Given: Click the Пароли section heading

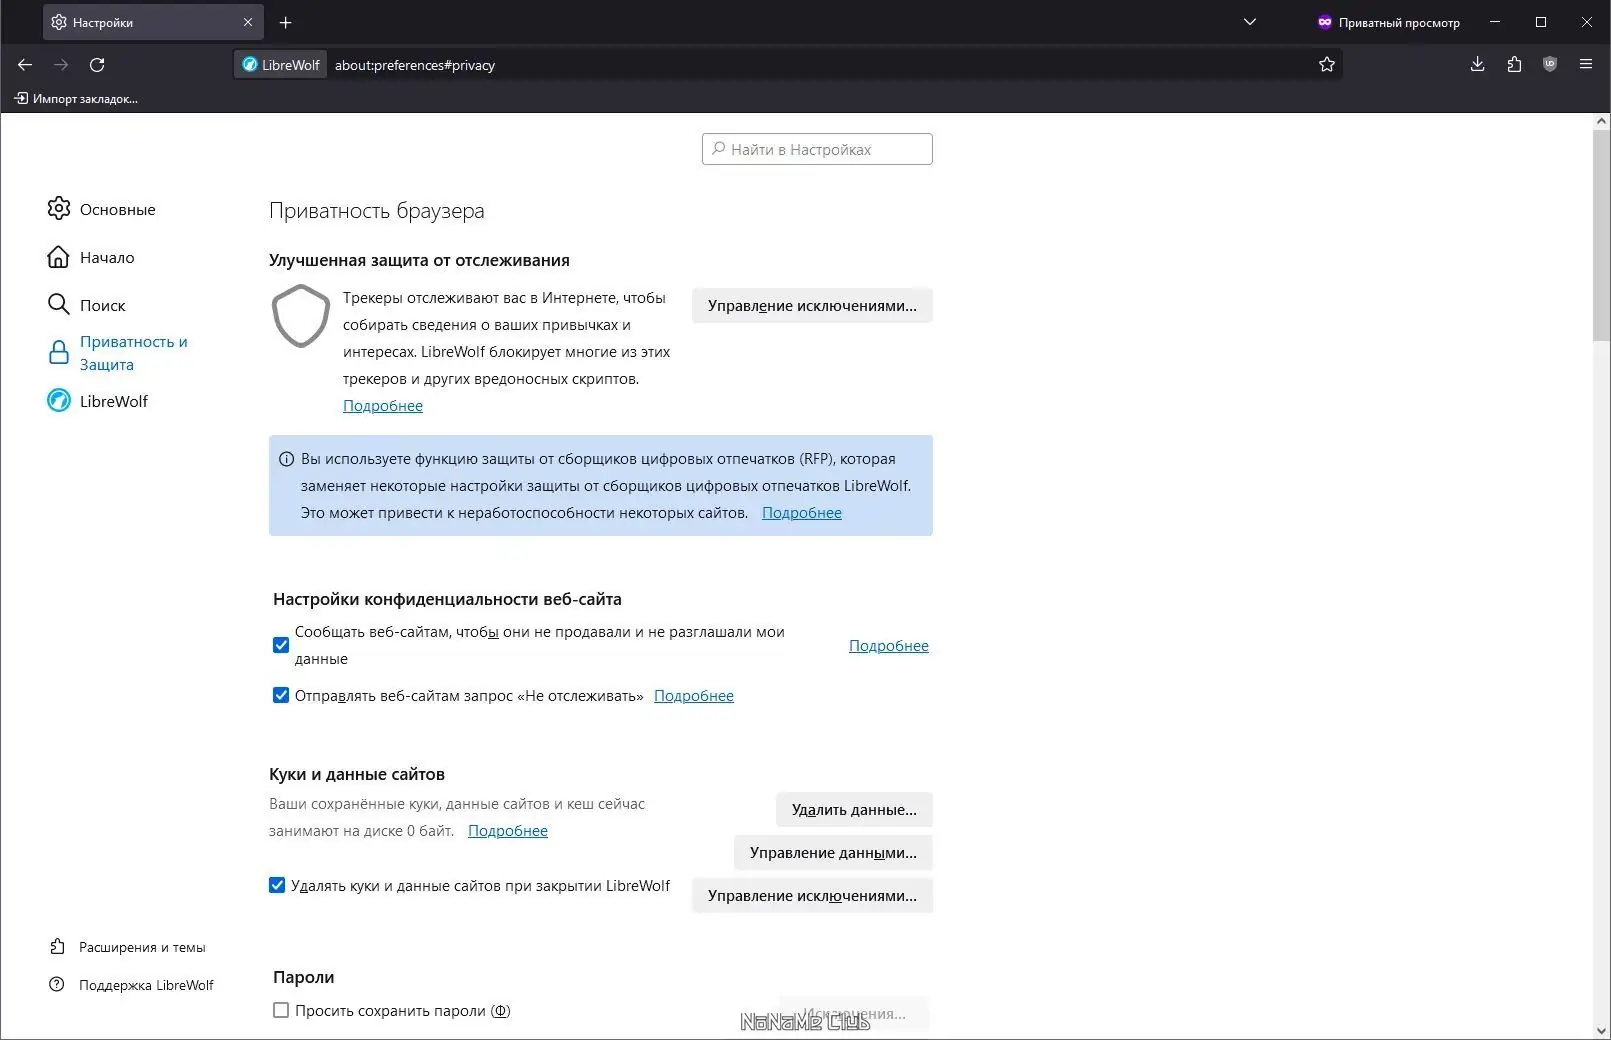Looking at the screenshot, I should [304, 977].
